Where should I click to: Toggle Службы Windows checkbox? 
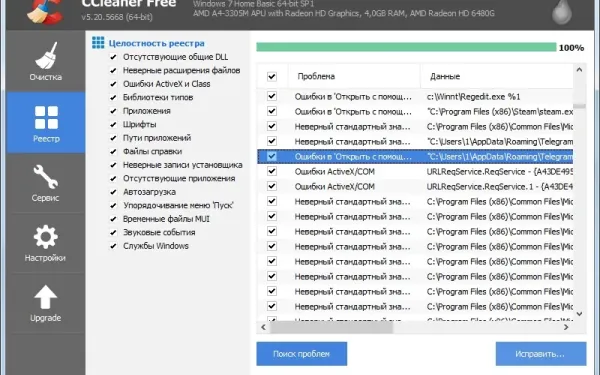113,246
